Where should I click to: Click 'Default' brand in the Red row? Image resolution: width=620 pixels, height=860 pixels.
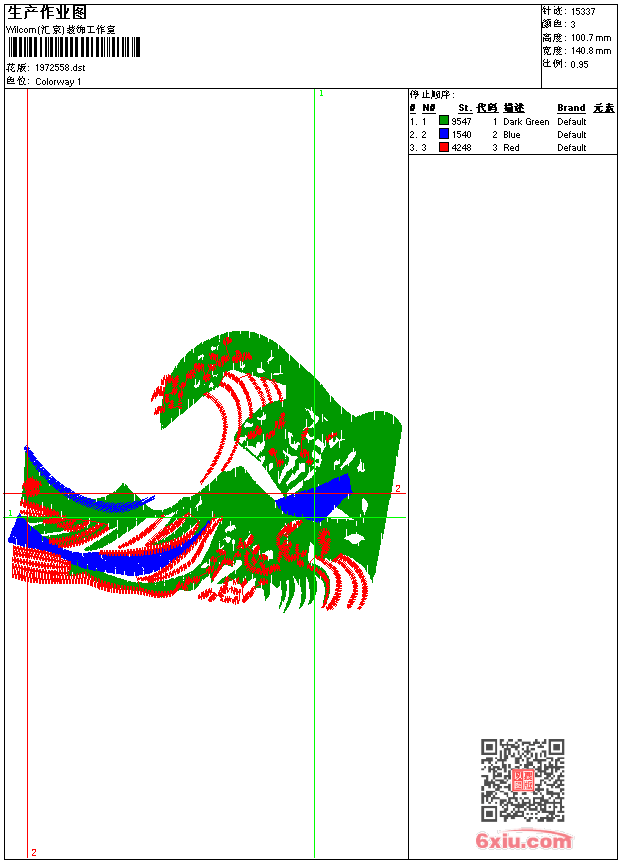click(572, 148)
